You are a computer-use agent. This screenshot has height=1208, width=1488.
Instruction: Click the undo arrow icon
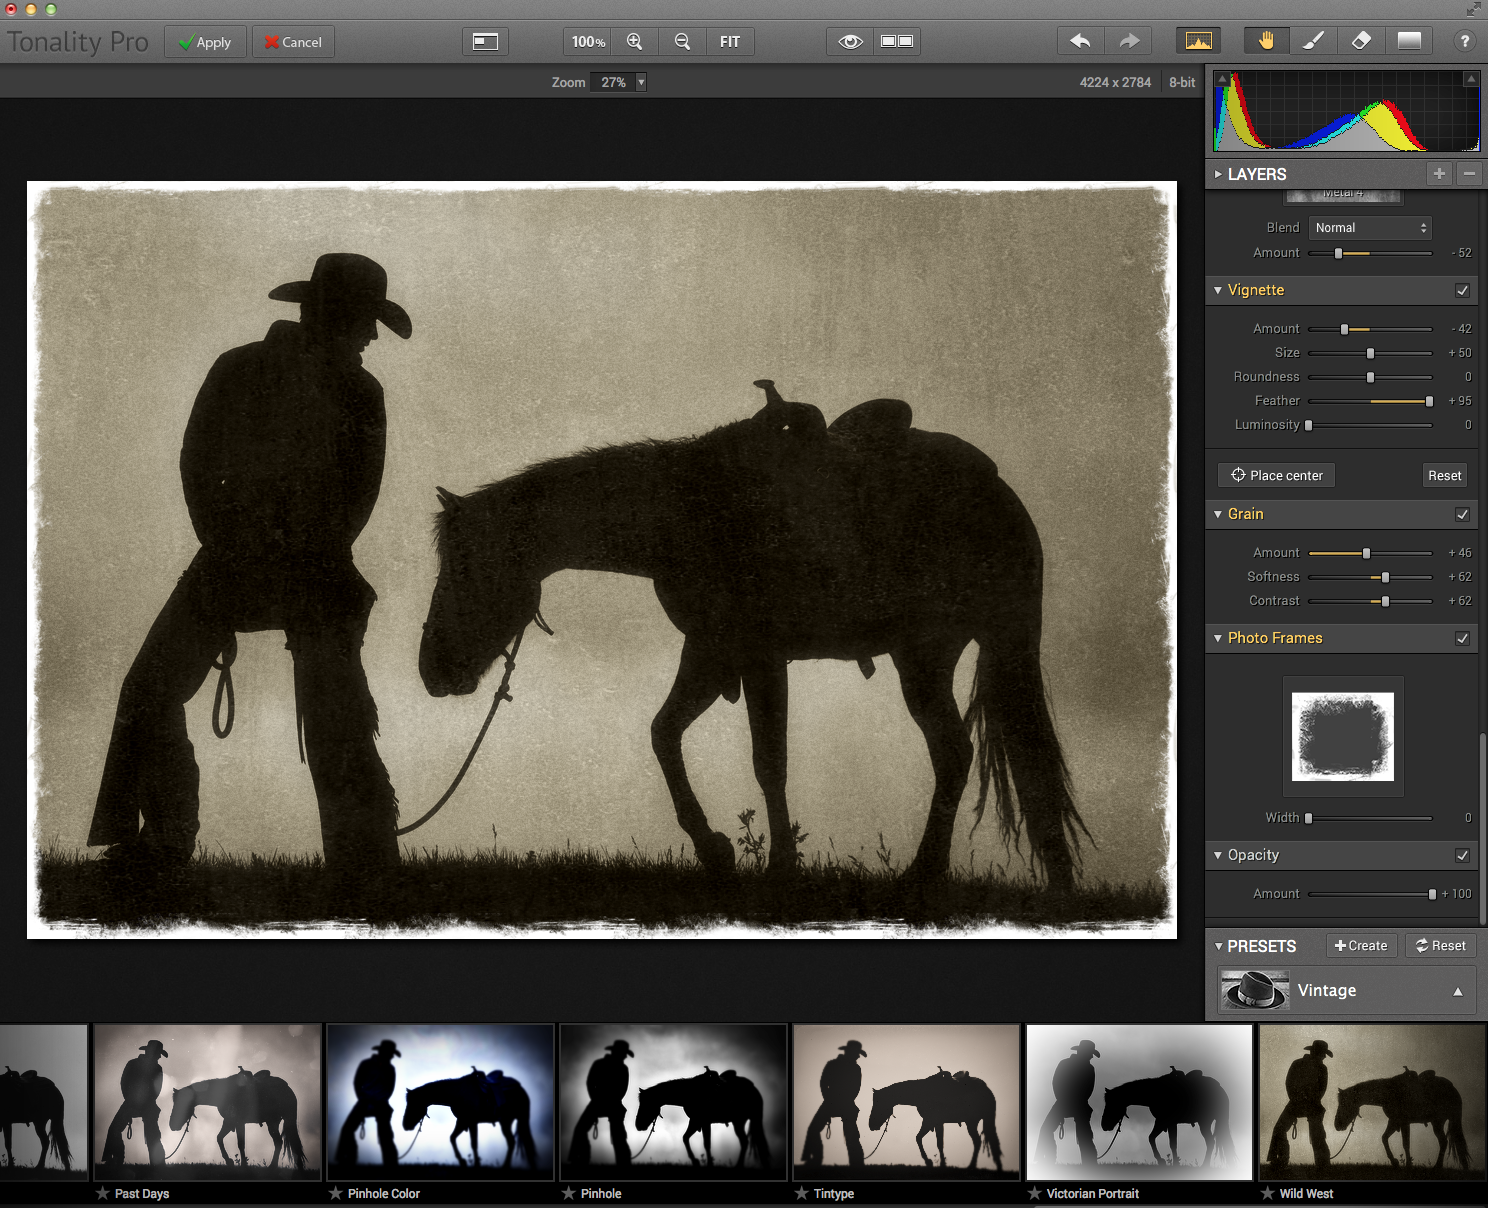point(1080,41)
